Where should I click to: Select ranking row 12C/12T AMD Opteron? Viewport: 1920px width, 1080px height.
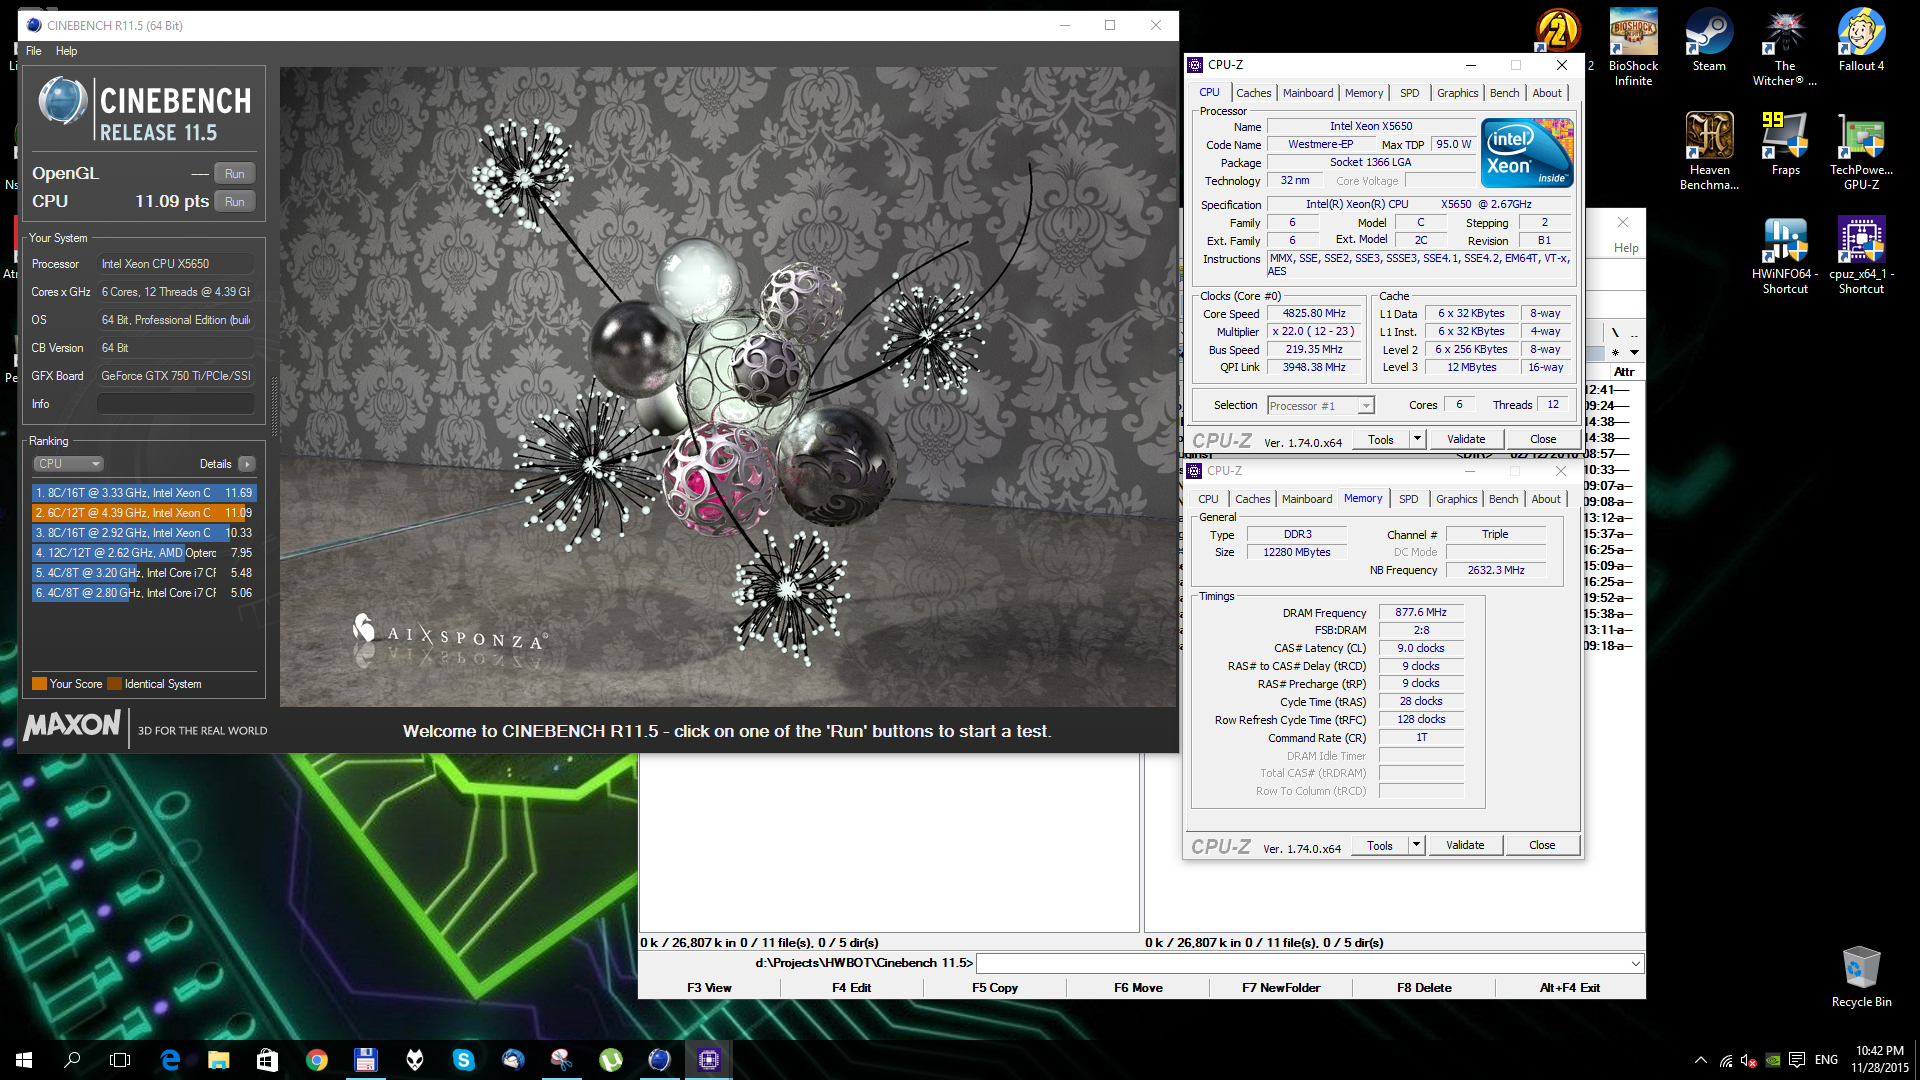pos(144,553)
